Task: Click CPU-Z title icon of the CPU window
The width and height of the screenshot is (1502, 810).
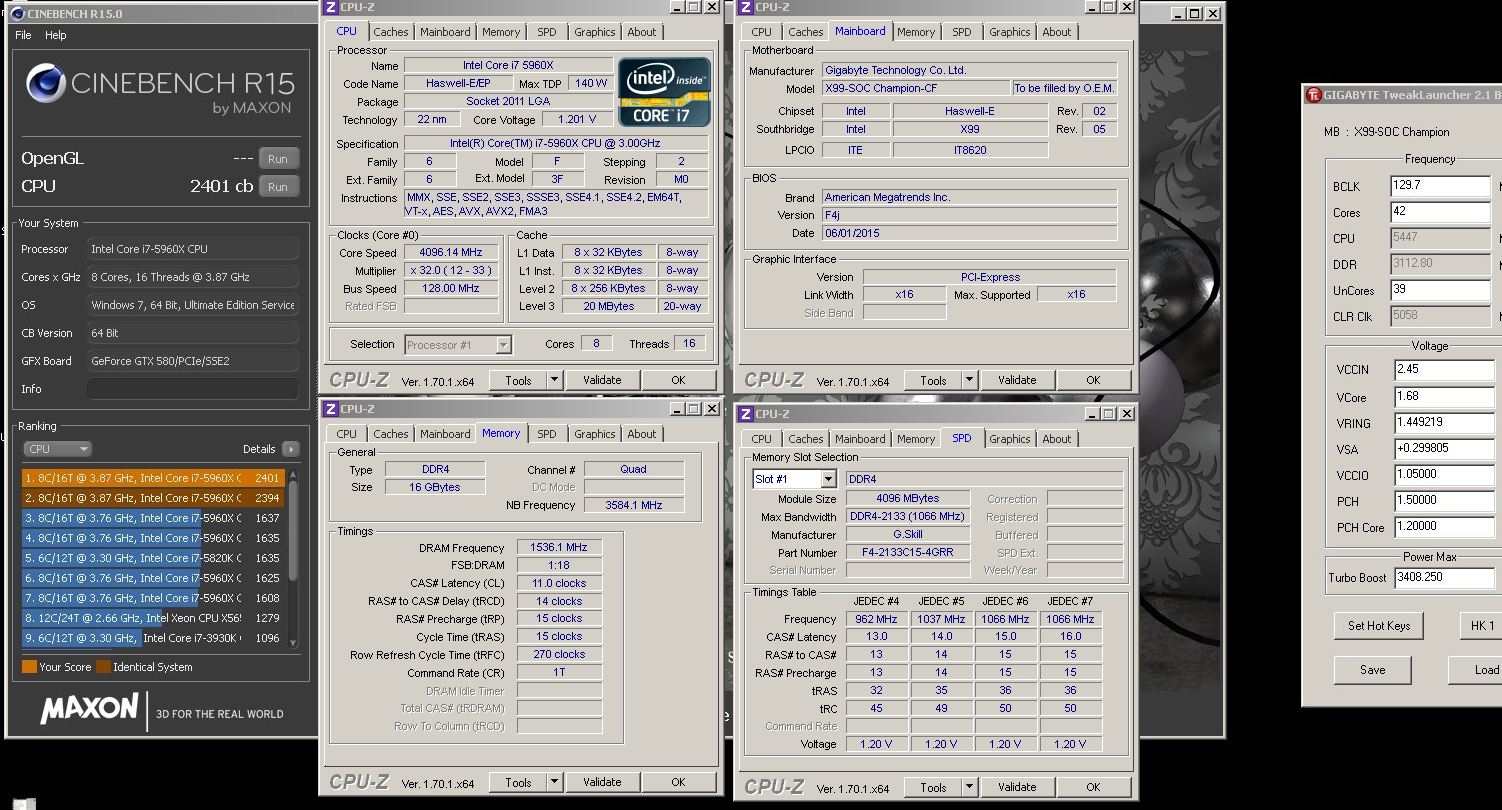Action: [332, 7]
